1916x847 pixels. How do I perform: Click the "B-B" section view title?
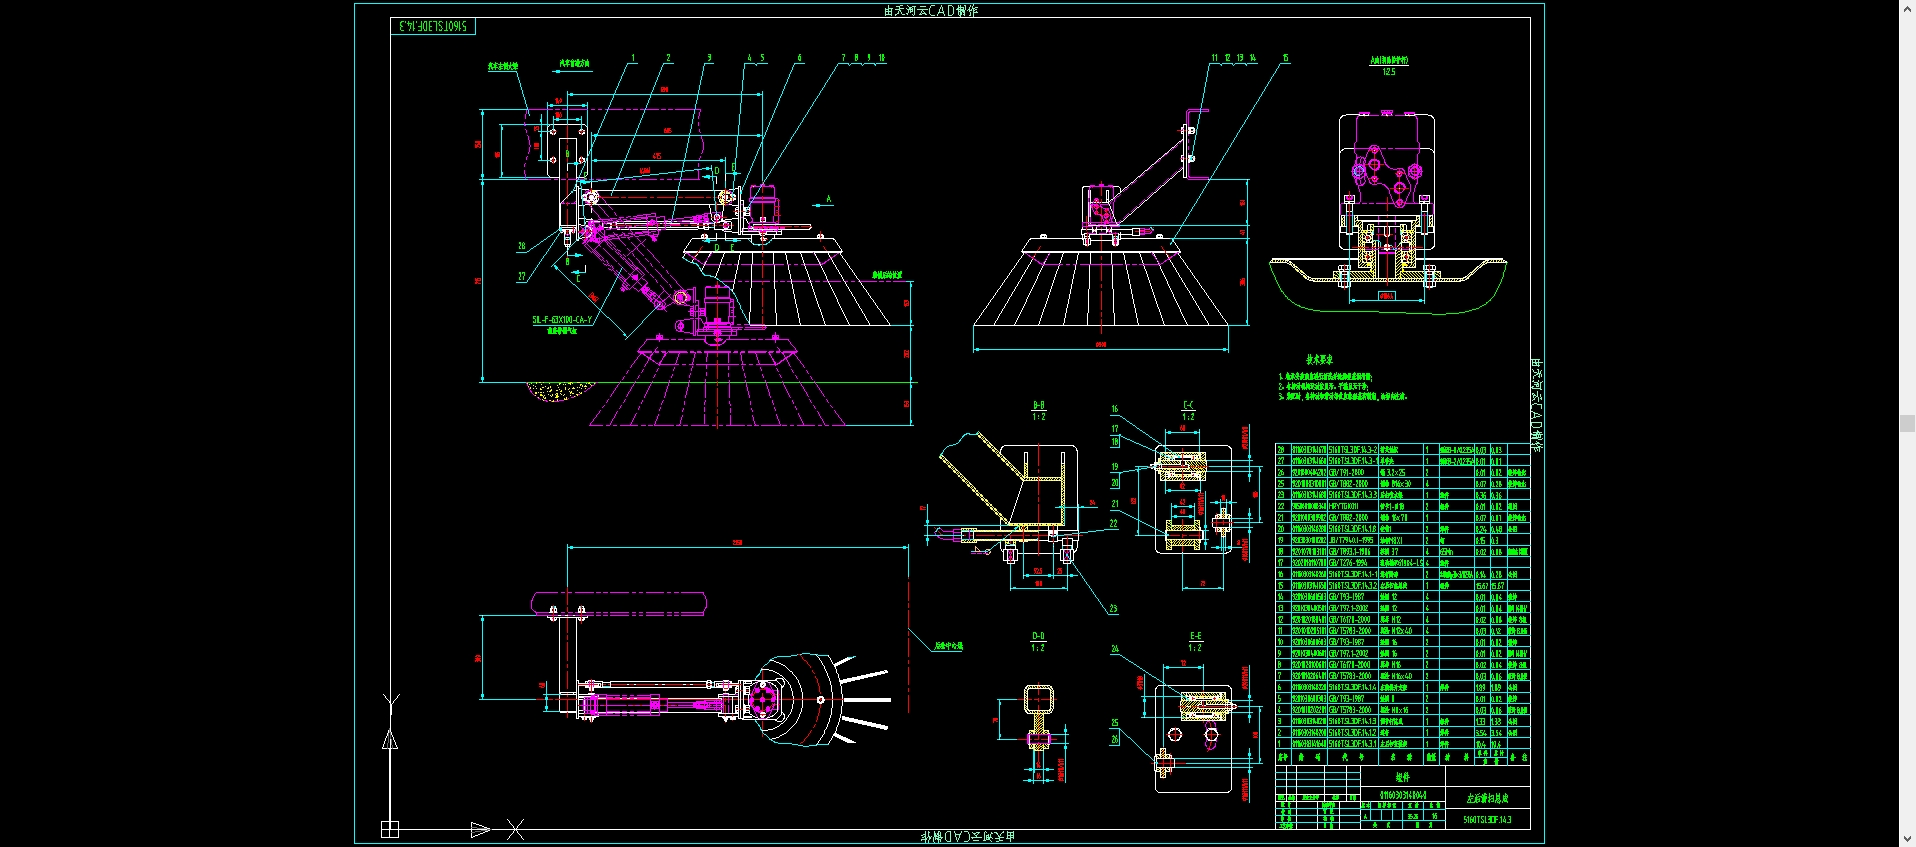[x=1038, y=406]
